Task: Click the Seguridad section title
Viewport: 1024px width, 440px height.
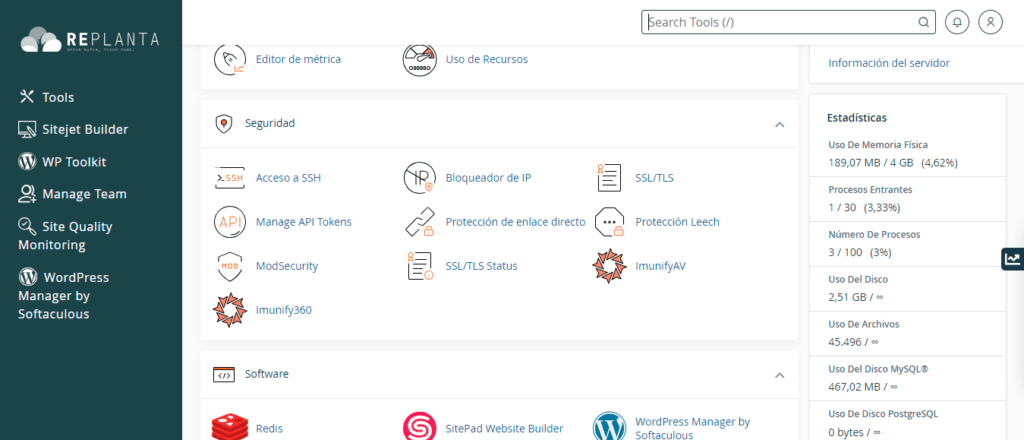Action: pyautogui.click(x=270, y=123)
